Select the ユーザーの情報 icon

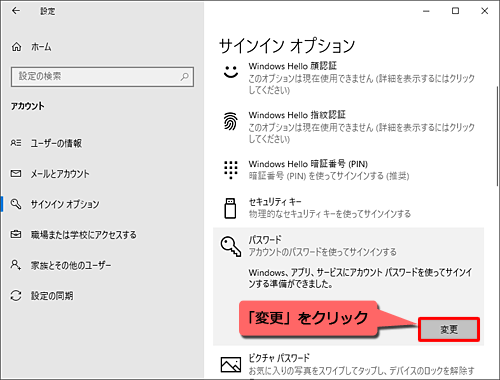click(x=16, y=143)
